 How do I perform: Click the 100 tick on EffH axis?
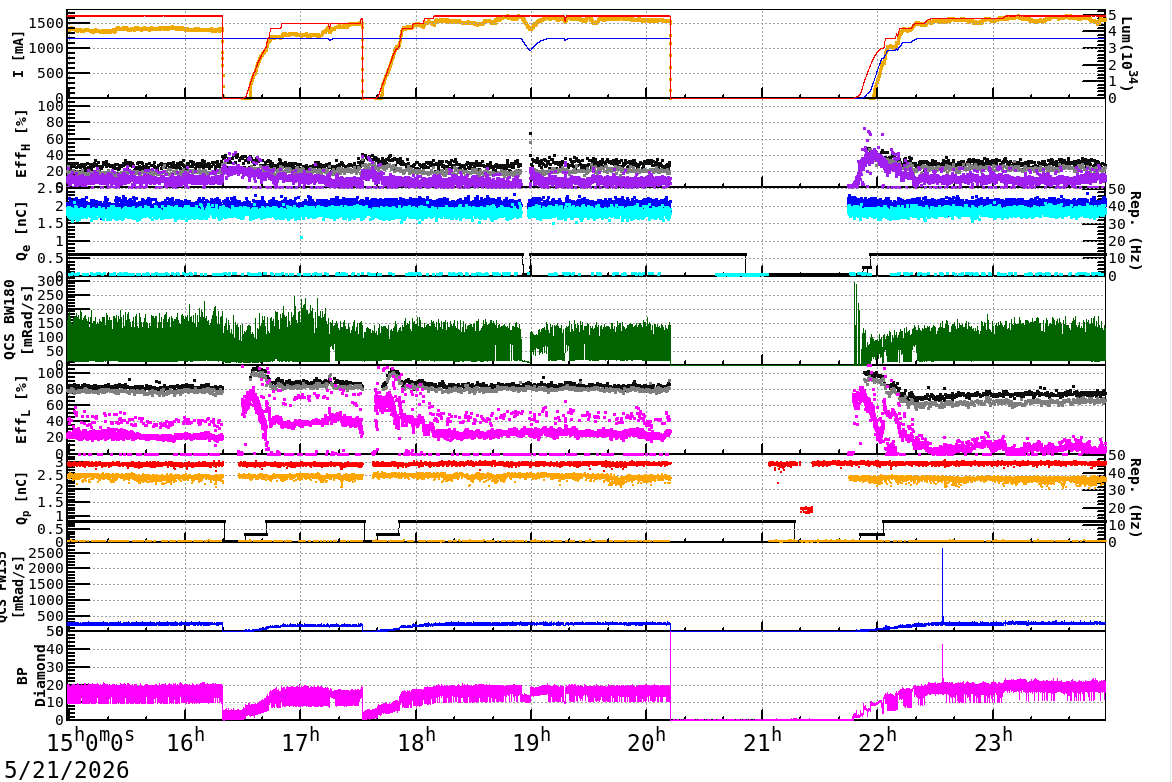click(x=50, y=106)
